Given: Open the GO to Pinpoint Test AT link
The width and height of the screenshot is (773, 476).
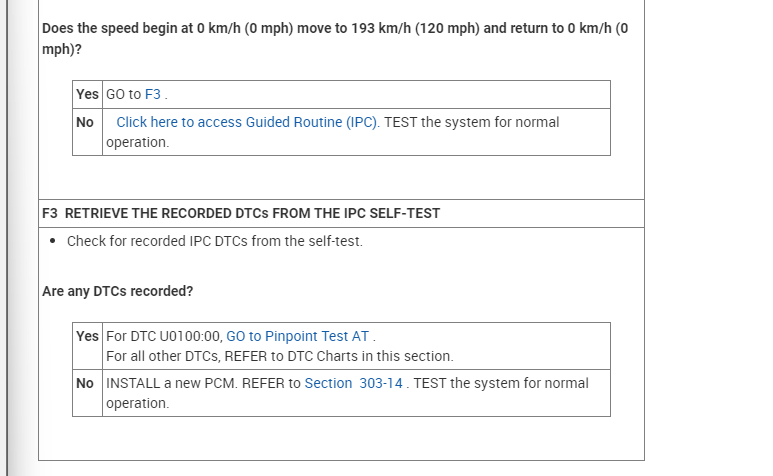Looking at the screenshot, I should (x=298, y=336).
